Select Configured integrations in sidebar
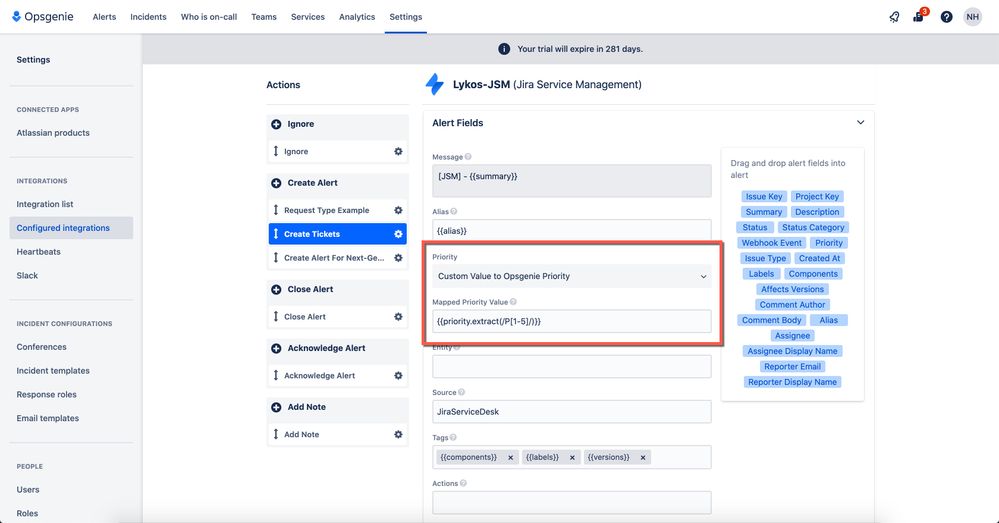 click(71, 228)
